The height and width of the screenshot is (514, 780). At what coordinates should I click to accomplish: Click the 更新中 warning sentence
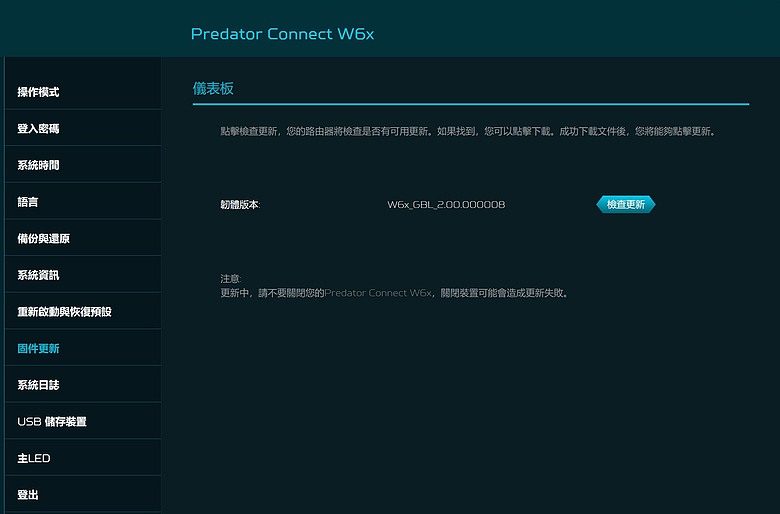click(394, 293)
